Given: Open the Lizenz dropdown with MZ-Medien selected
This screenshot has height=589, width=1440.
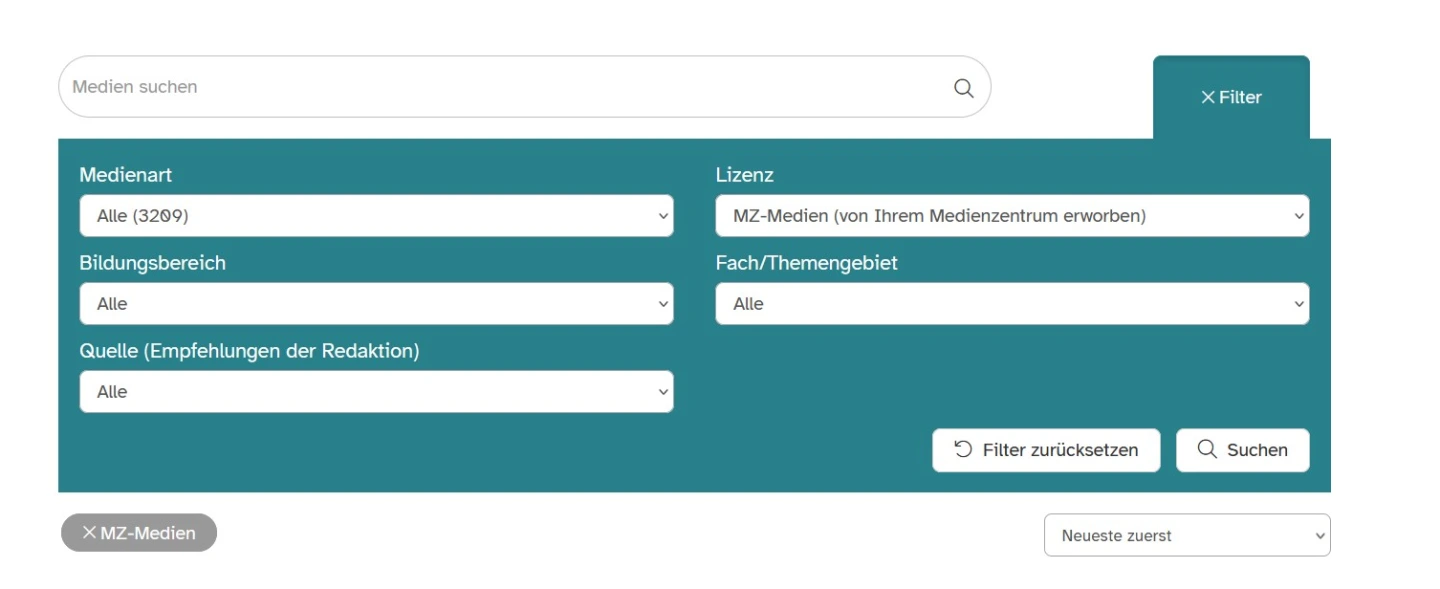Looking at the screenshot, I should 1012,216.
